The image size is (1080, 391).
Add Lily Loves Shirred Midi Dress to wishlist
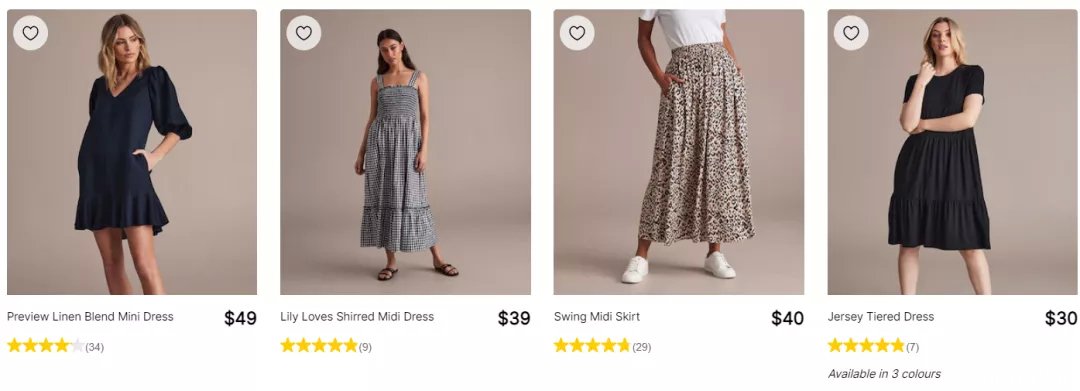click(x=304, y=32)
